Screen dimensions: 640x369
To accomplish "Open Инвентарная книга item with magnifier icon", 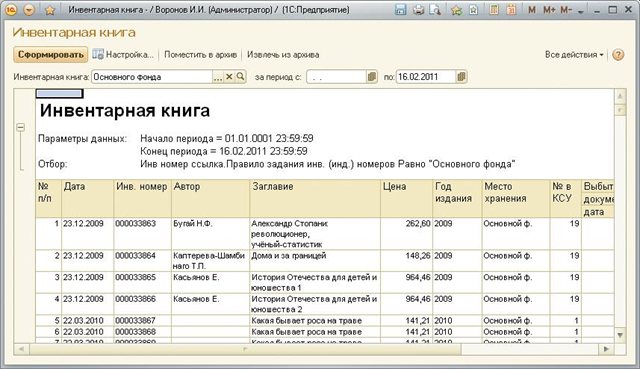I will pos(241,76).
